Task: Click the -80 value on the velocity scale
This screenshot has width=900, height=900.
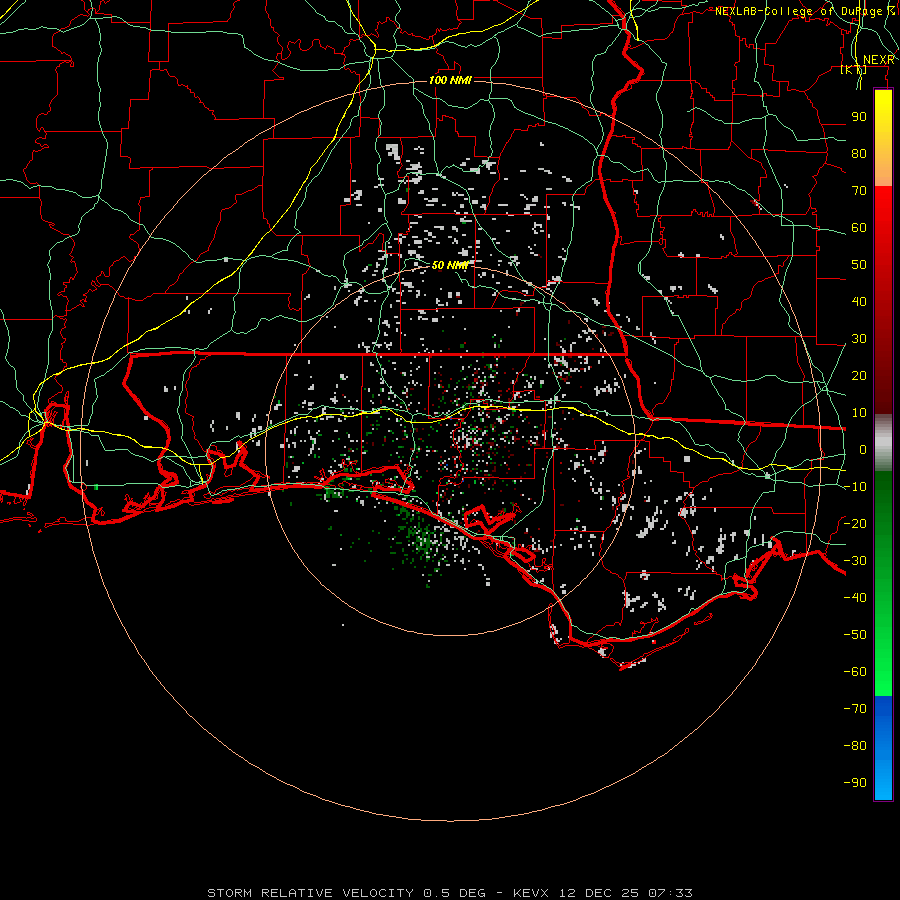Action: click(x=855, y=746)
